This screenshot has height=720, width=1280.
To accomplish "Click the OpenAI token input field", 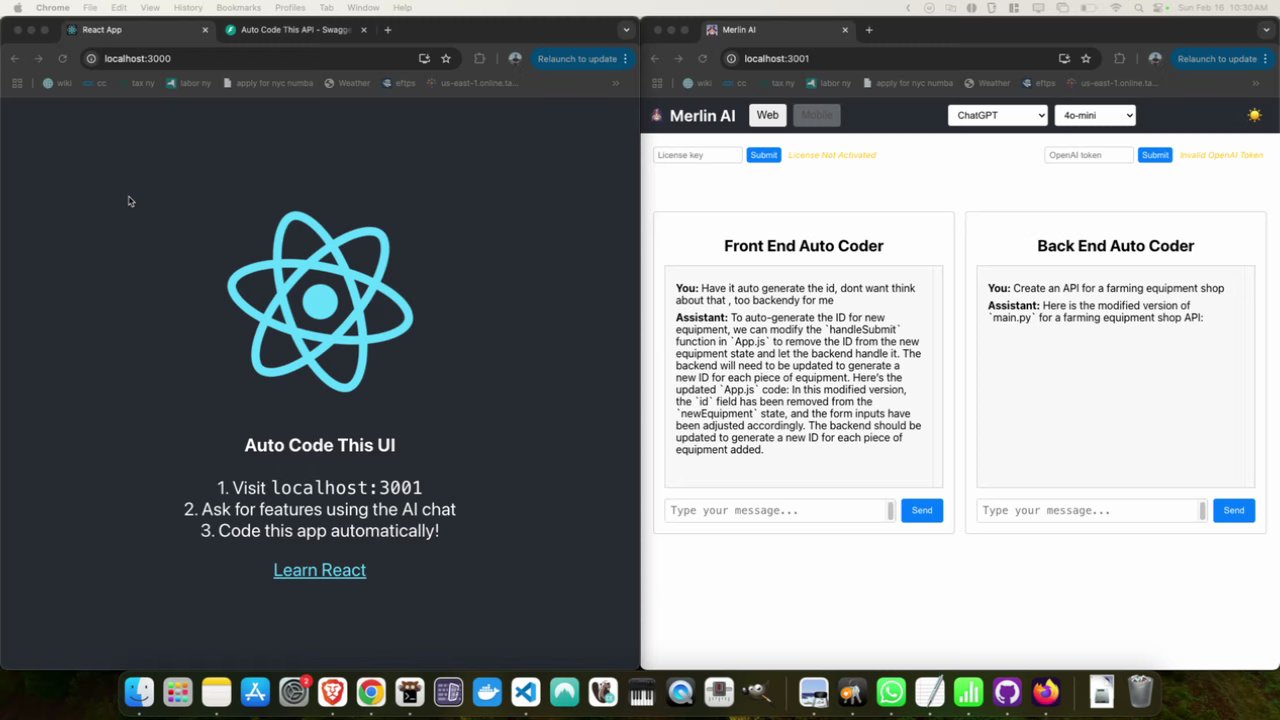I will point(1089,155).
